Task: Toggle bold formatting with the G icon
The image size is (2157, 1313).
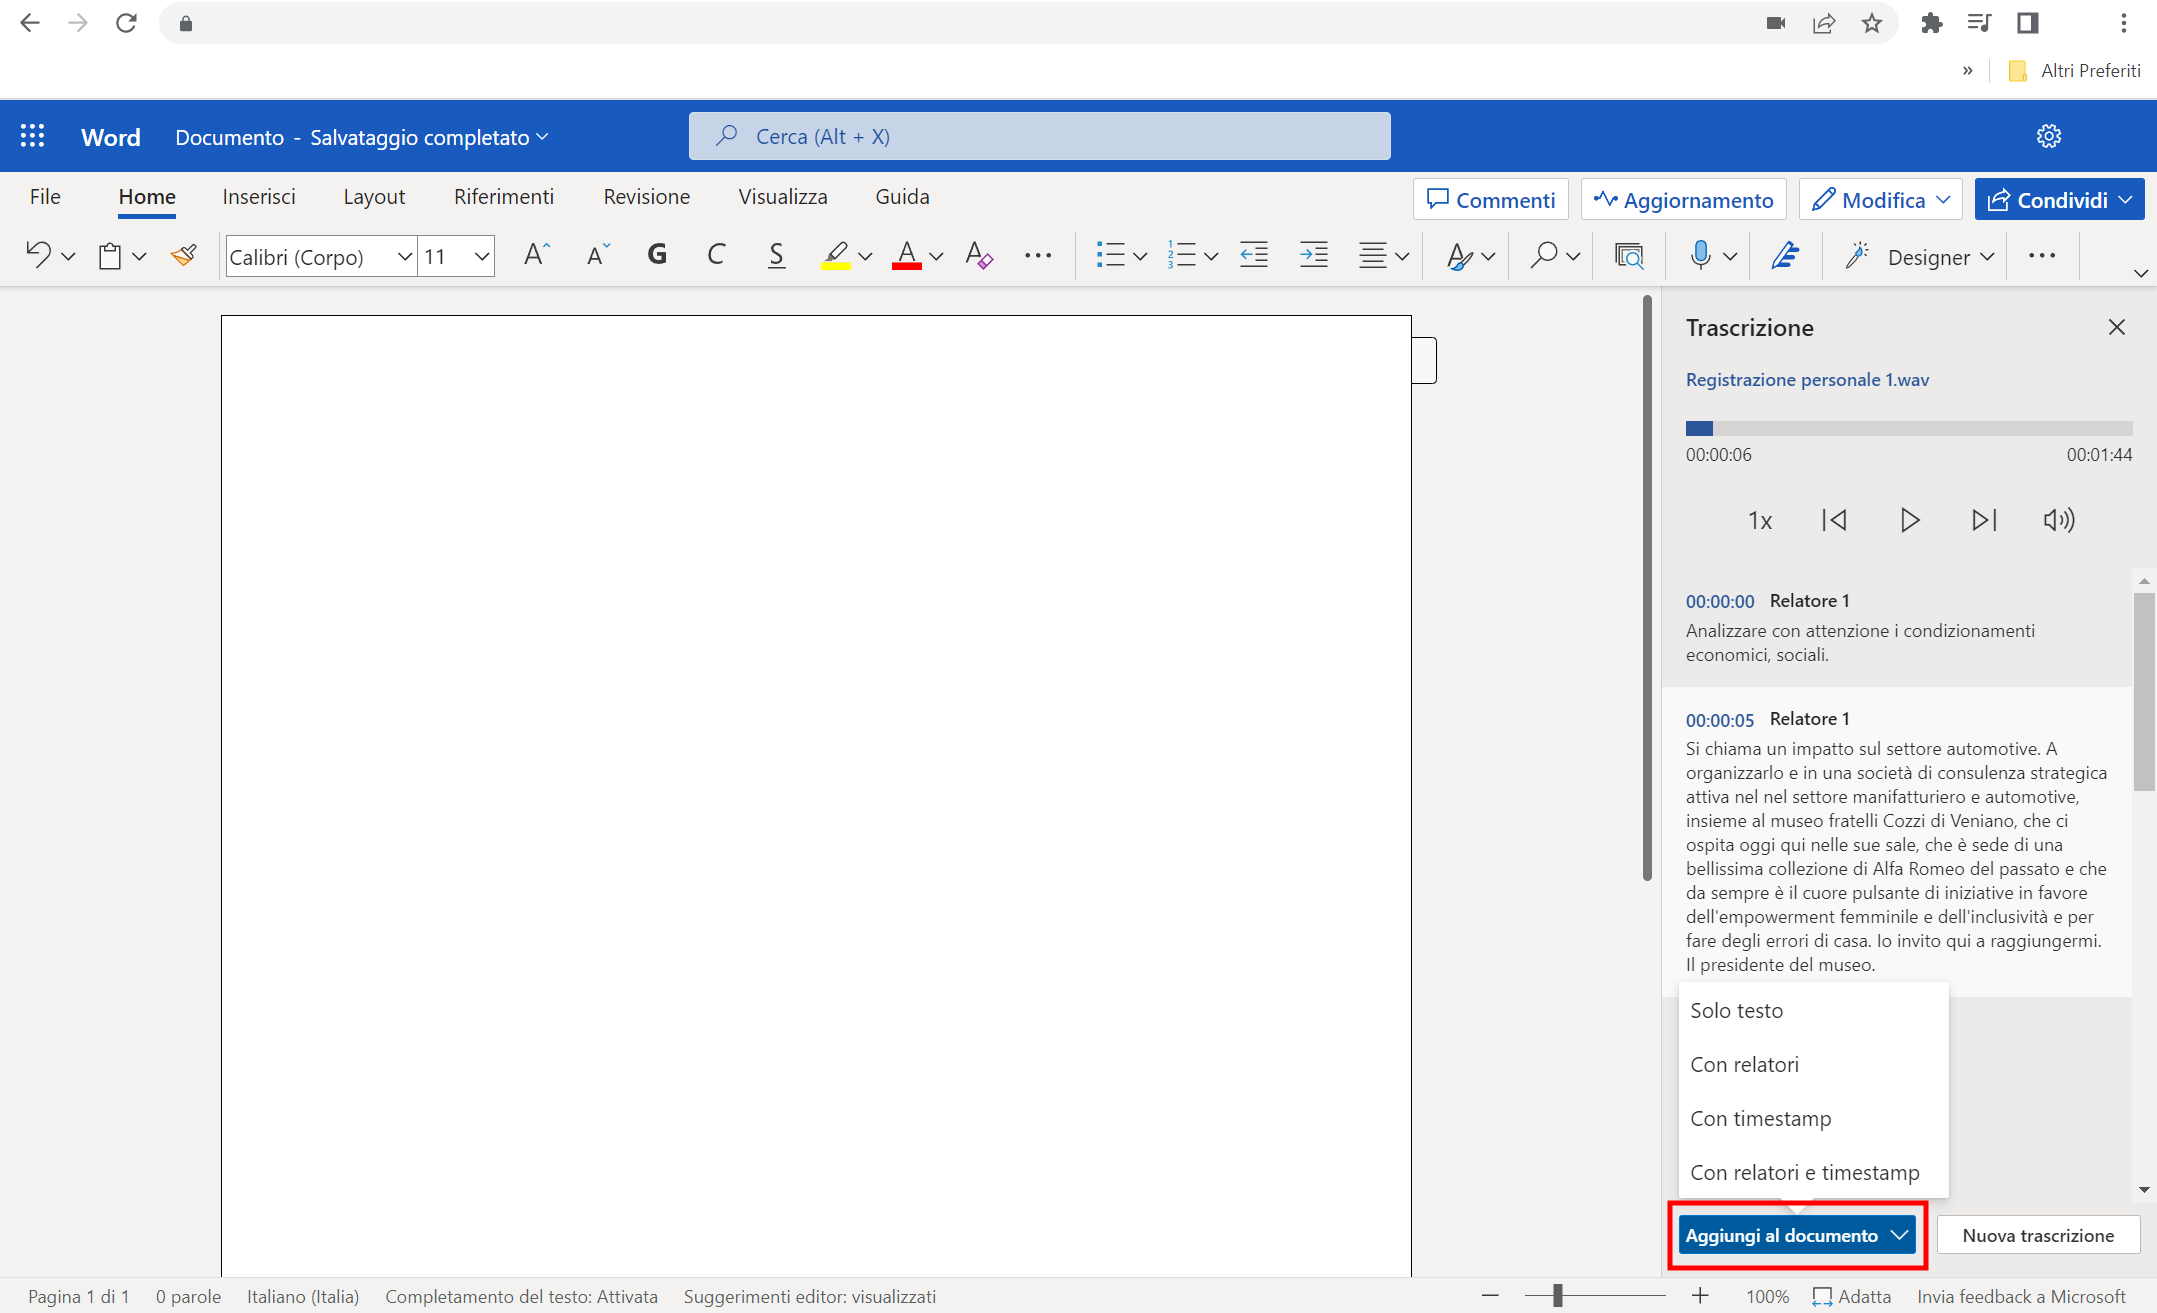Action: pos(657,255)
